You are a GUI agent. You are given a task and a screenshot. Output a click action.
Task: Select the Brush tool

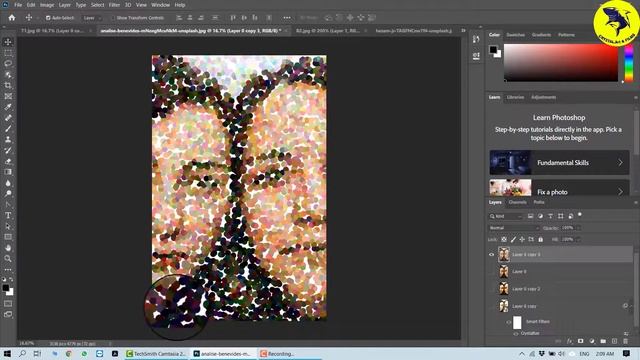[8, 129]
